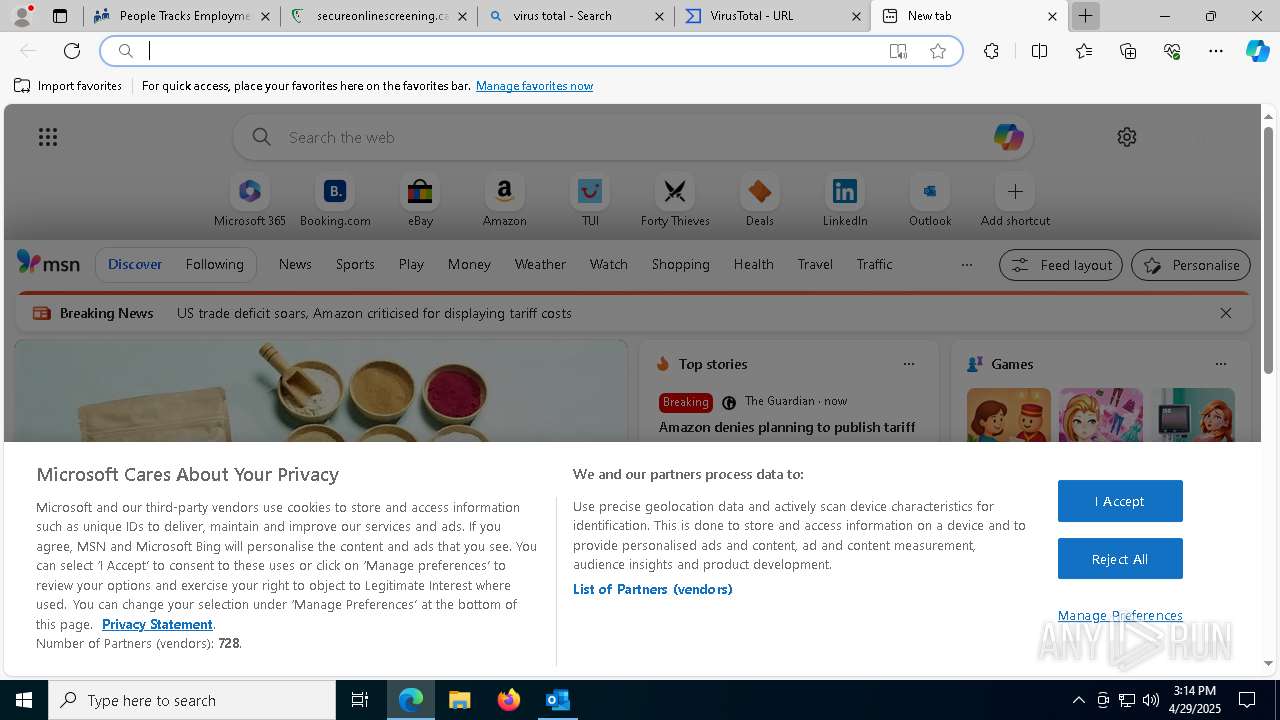Open LinkedIn shortcut

pyautogui.click(x=845, y=201)
